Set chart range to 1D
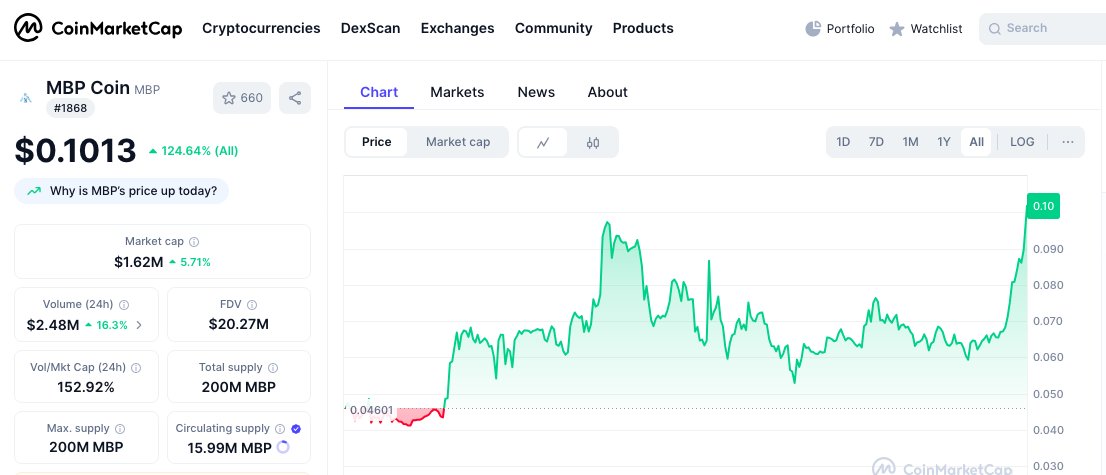This screenshot has width=1106, height=475. tap(843, 142)
